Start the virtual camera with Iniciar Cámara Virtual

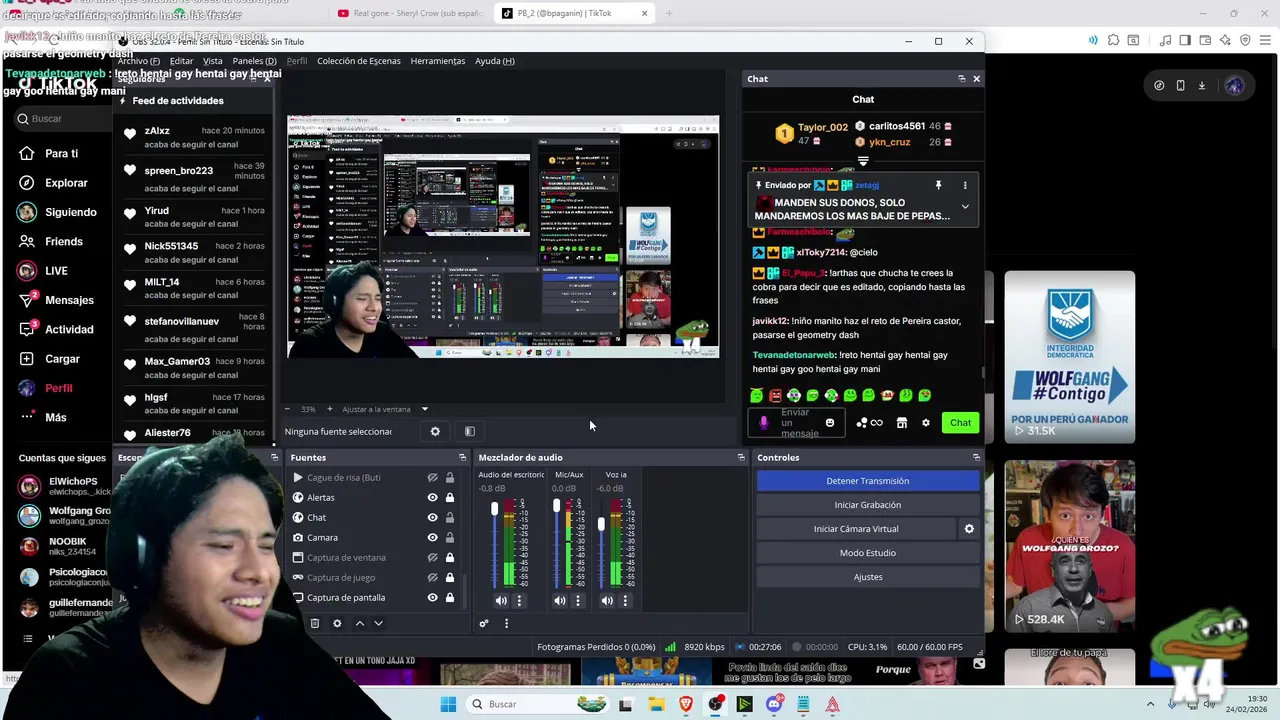coord(856,529)
